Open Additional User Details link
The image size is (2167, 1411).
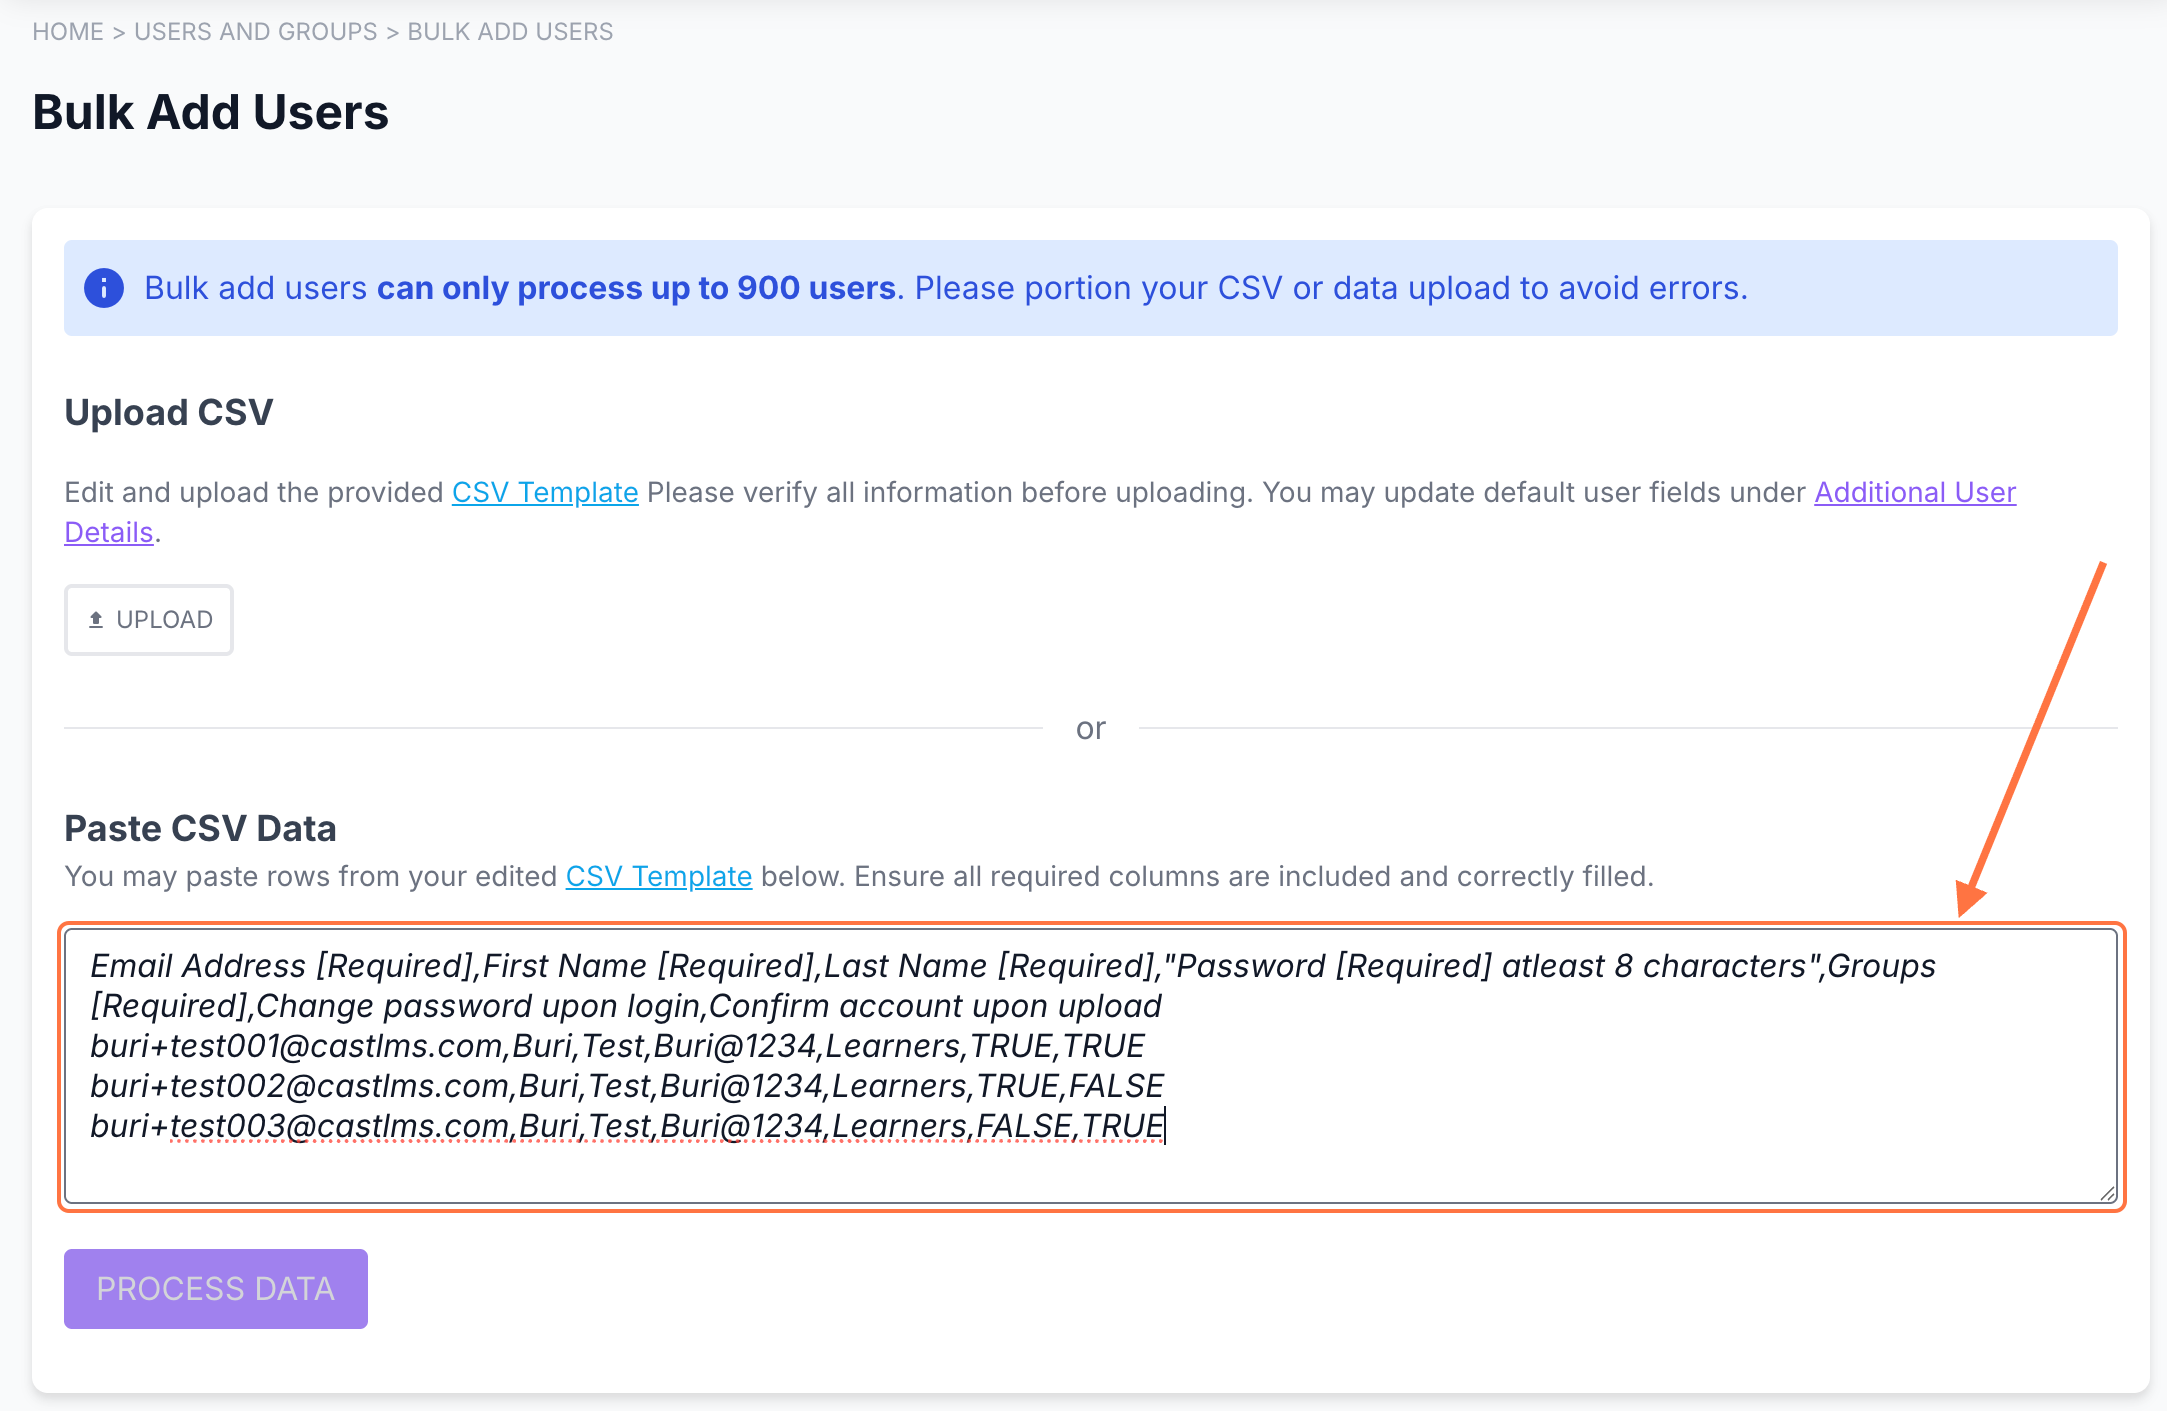(x=1914, y=493)
